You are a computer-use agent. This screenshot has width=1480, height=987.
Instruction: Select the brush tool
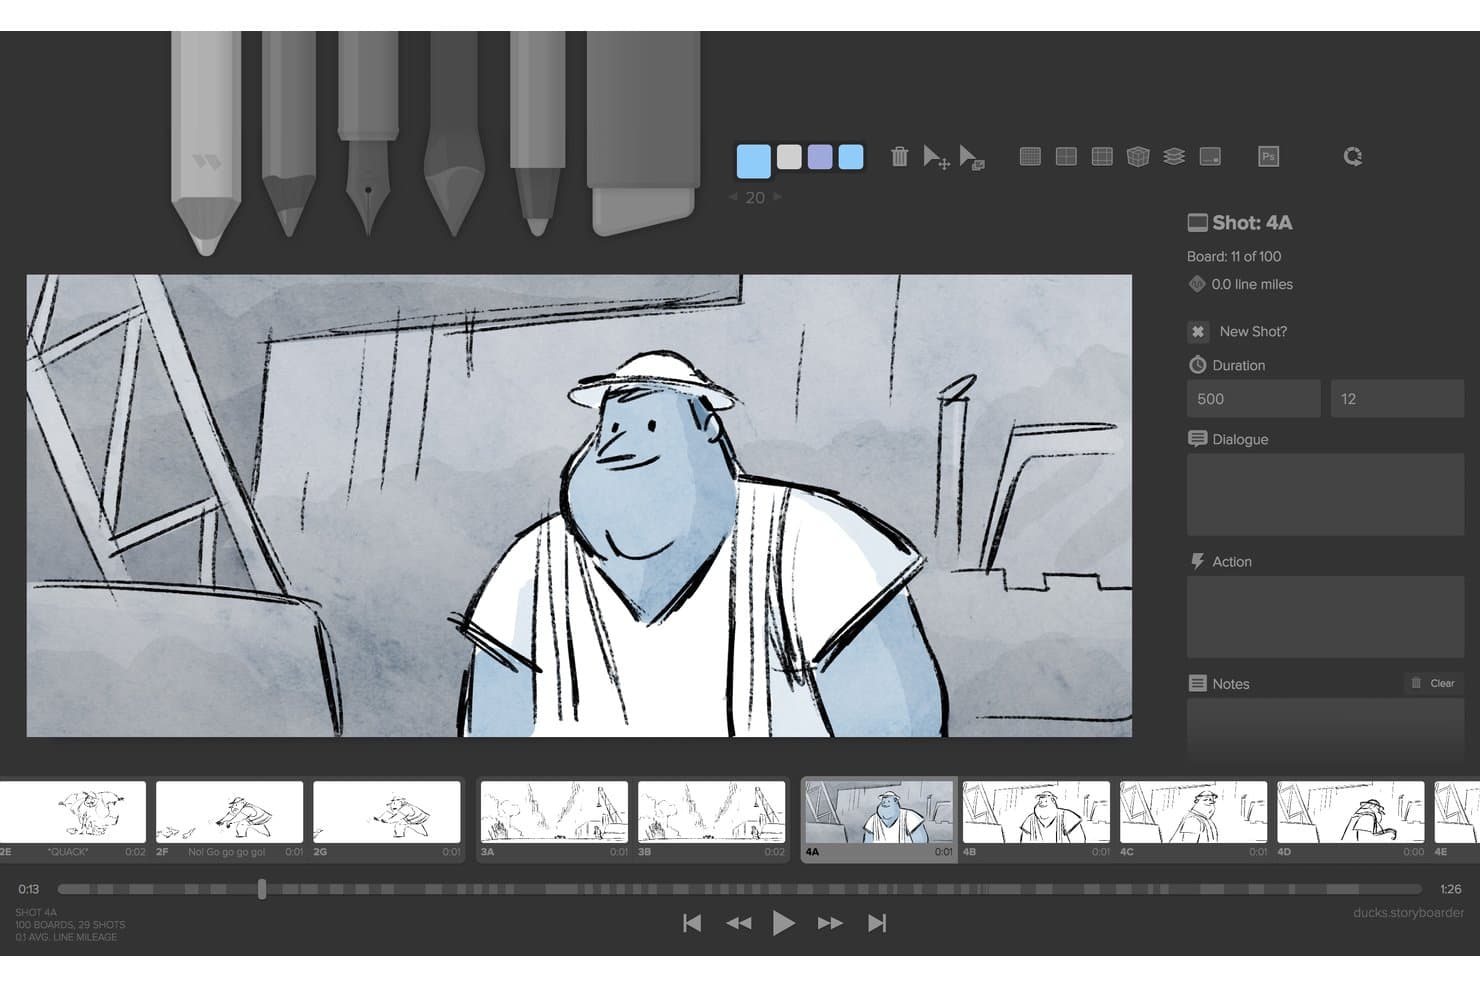(454, 132)
